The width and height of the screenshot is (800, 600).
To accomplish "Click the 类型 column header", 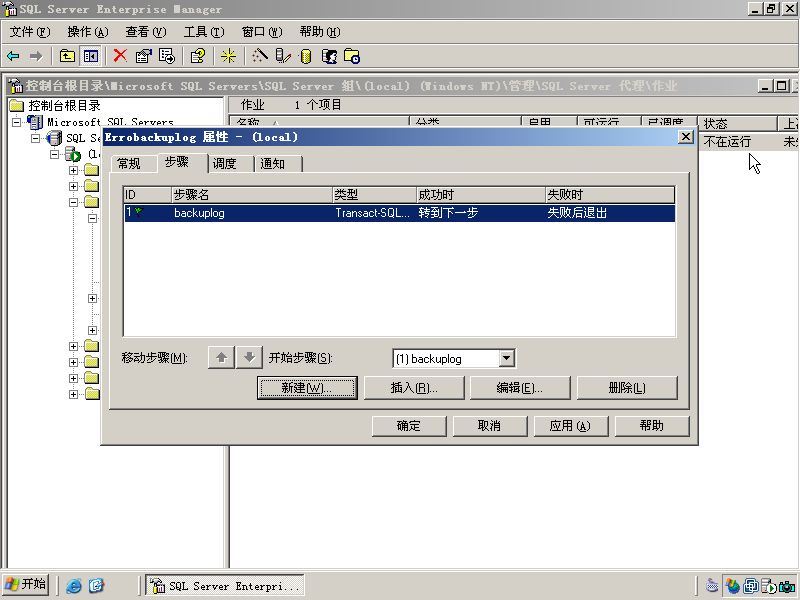I will tap(374, 194).
